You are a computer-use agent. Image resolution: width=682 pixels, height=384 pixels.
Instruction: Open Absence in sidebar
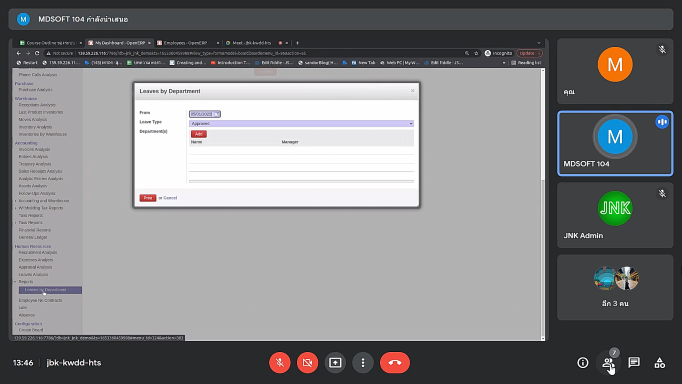27,315
